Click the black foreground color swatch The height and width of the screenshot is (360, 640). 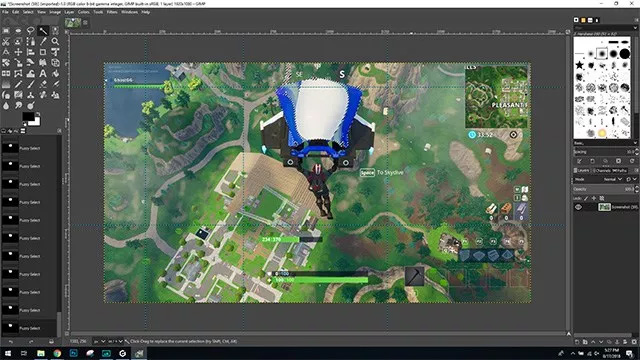pos(28,116)
